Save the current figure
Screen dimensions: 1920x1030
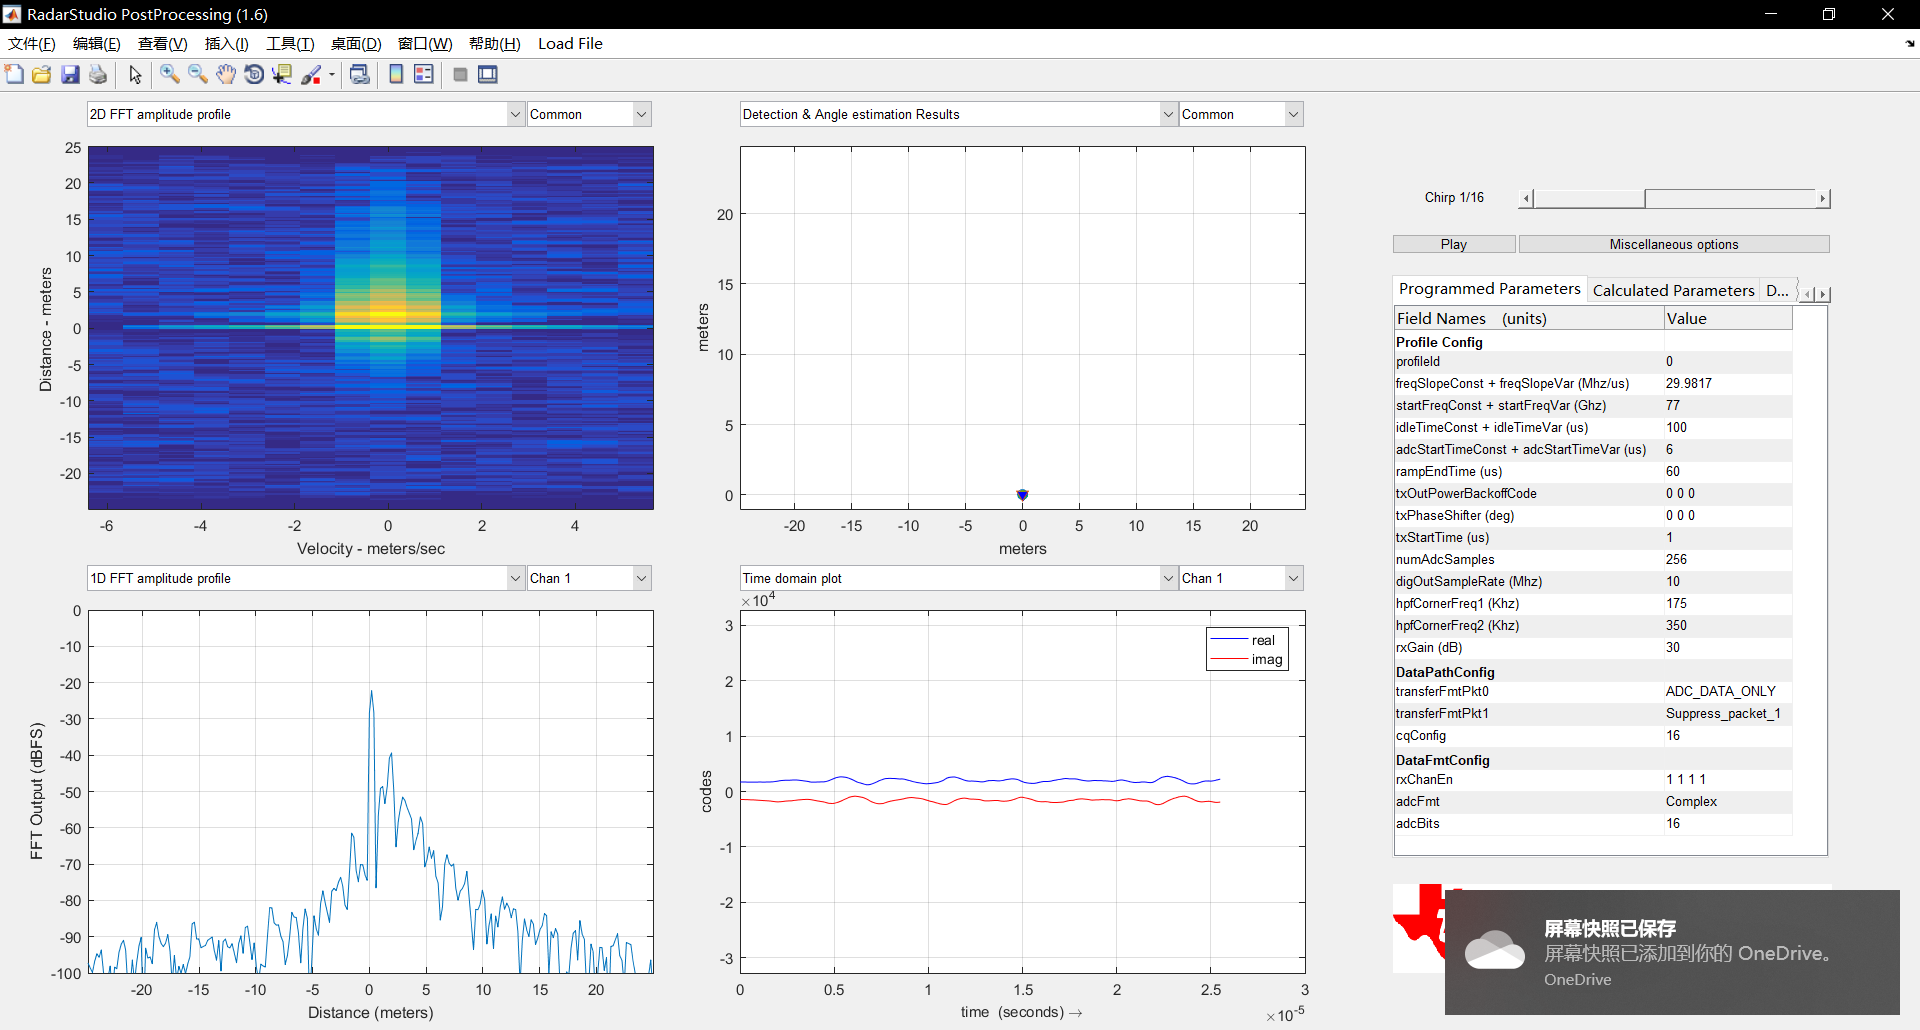point(70,74)
